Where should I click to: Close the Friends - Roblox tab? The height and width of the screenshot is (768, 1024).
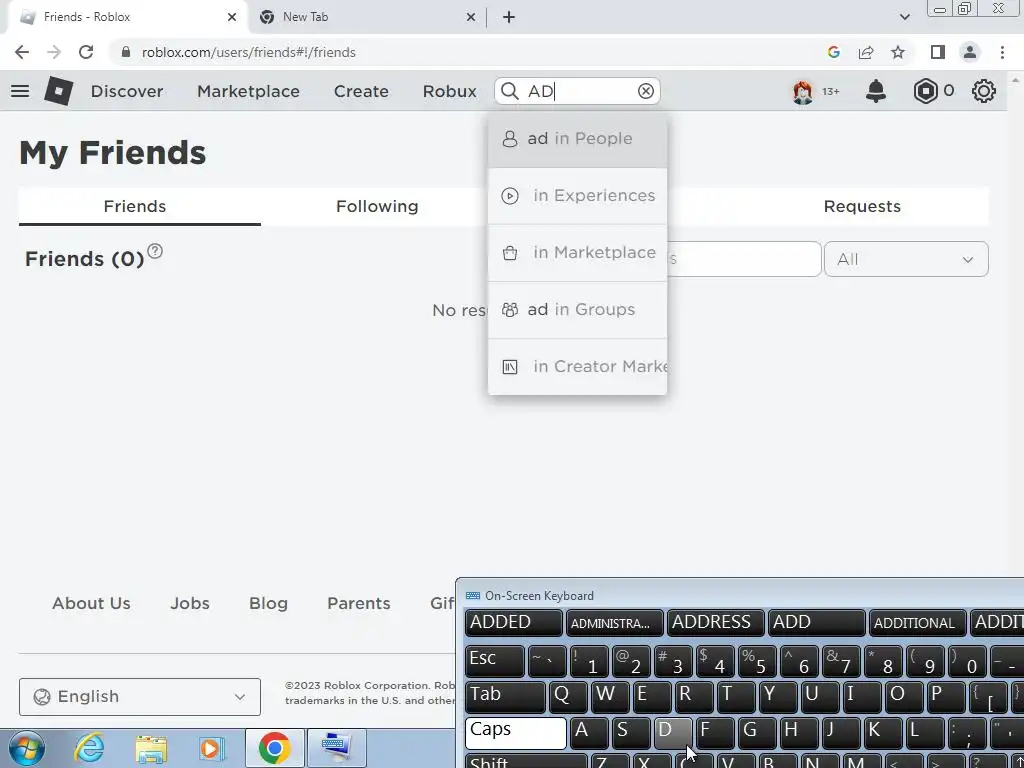[232, 18]
